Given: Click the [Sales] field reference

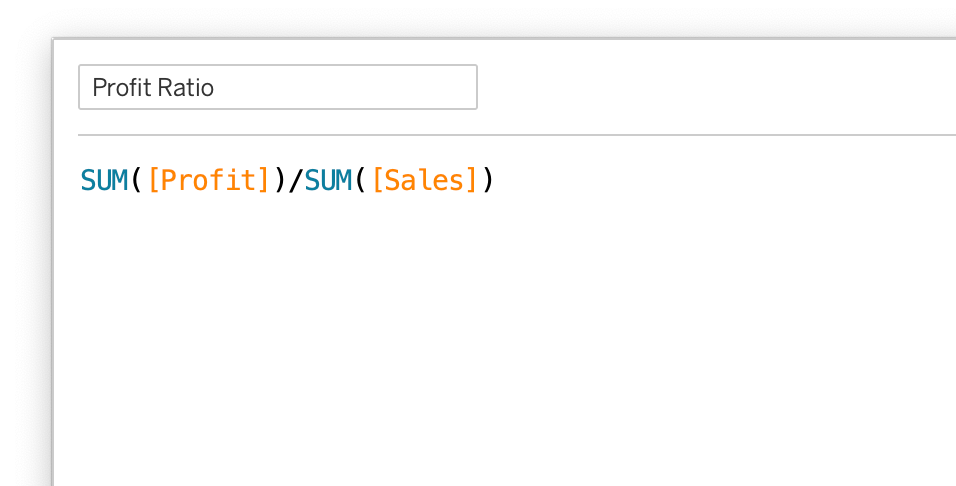Looking at the screenshot, I should click(425, 181).
